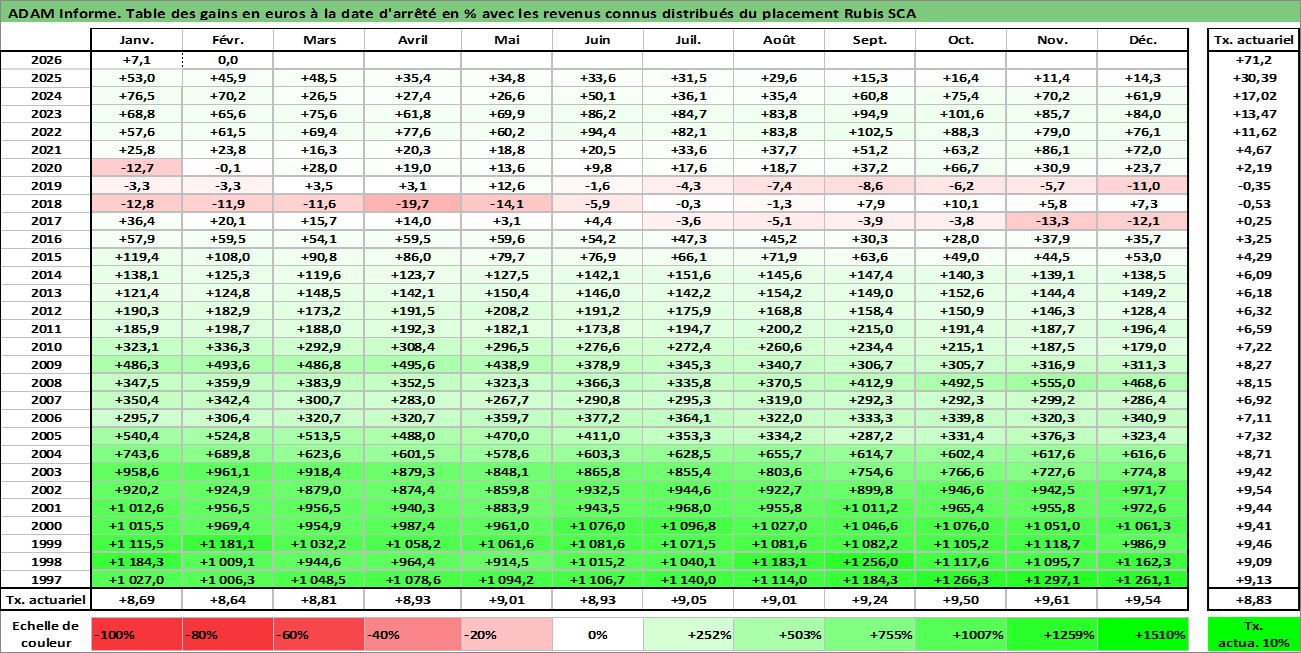1301x653 pixels.
Task: Click the +1 256,0 cell for Sept. 1998
Action: (x=870, y=562)
